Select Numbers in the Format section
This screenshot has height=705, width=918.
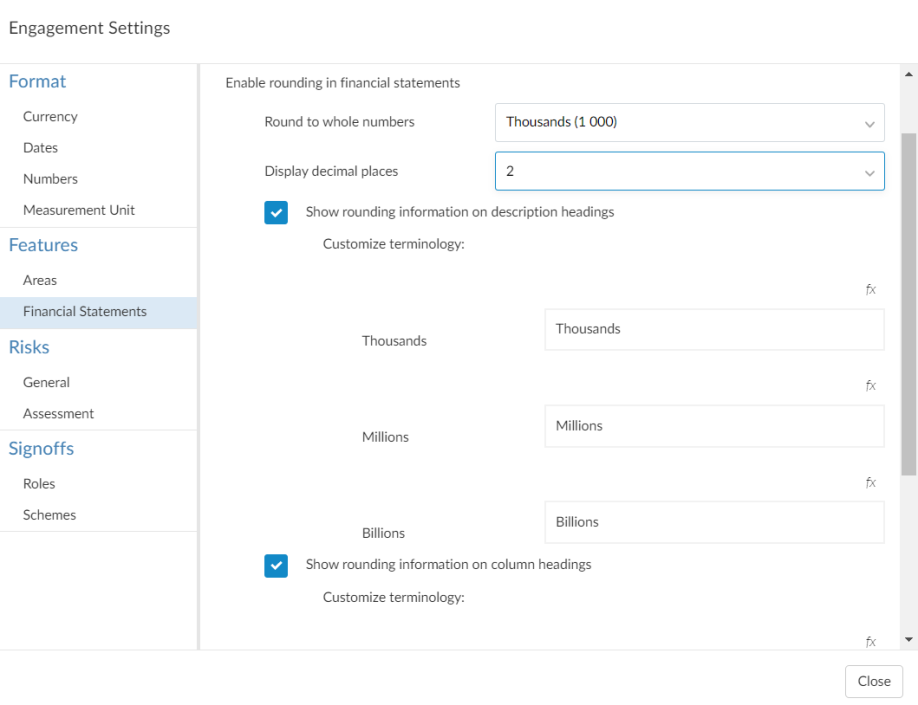pyautogui.click(x=50, y=179)
